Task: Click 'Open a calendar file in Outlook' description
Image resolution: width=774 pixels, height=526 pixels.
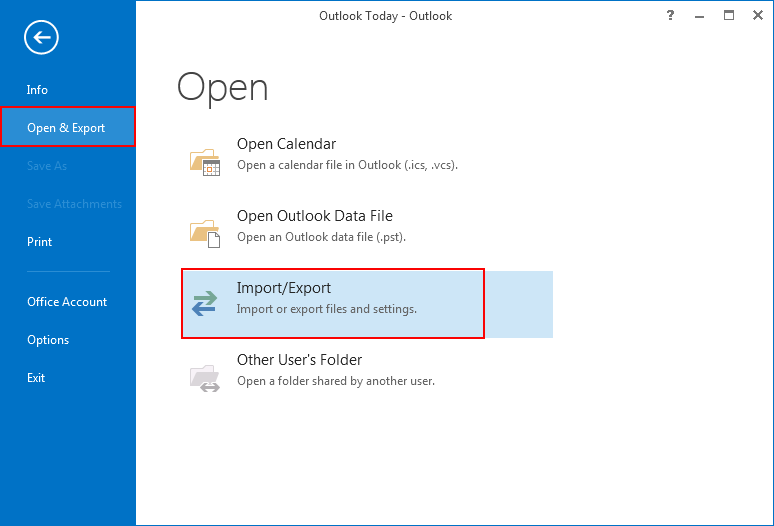Action: click(348, 165)
